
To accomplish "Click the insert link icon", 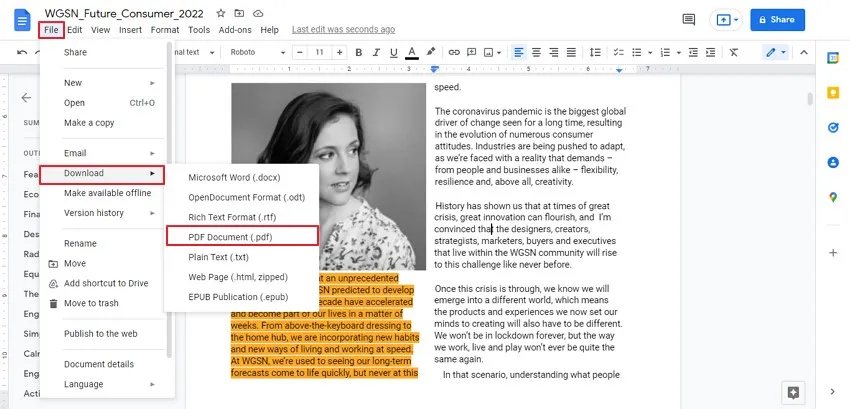I will 454,53.
